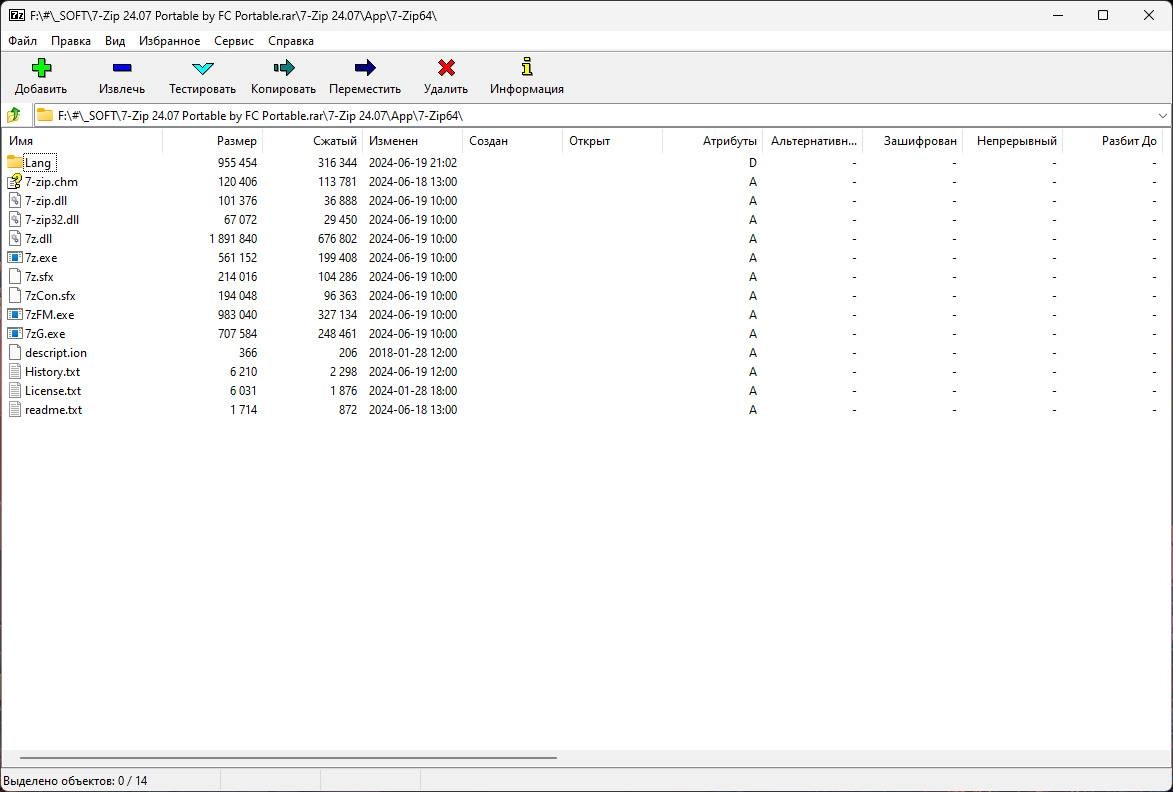This screenshot has width=1173, height=792.
Task: Maximize the 7-Zip window
Action: click(x=1103, y=15)
